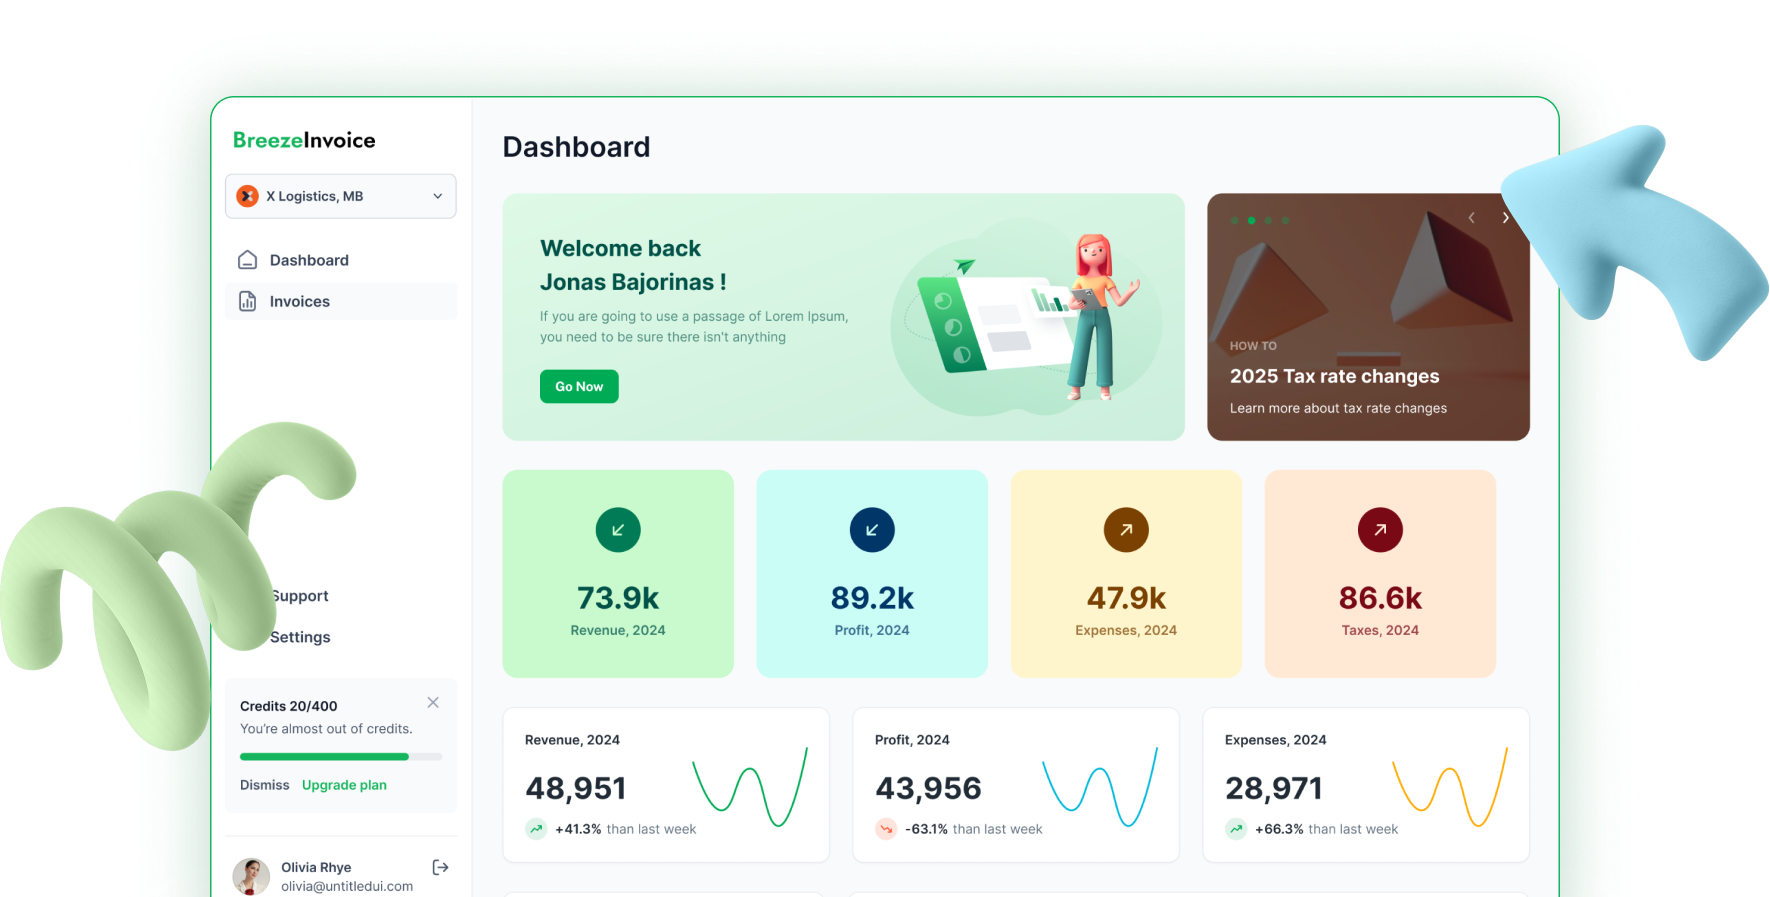The width and height of the screenshot is (1770, 897).
Task: Click the log out icon beside Olivia Rhye
Action: click(440, 867)
